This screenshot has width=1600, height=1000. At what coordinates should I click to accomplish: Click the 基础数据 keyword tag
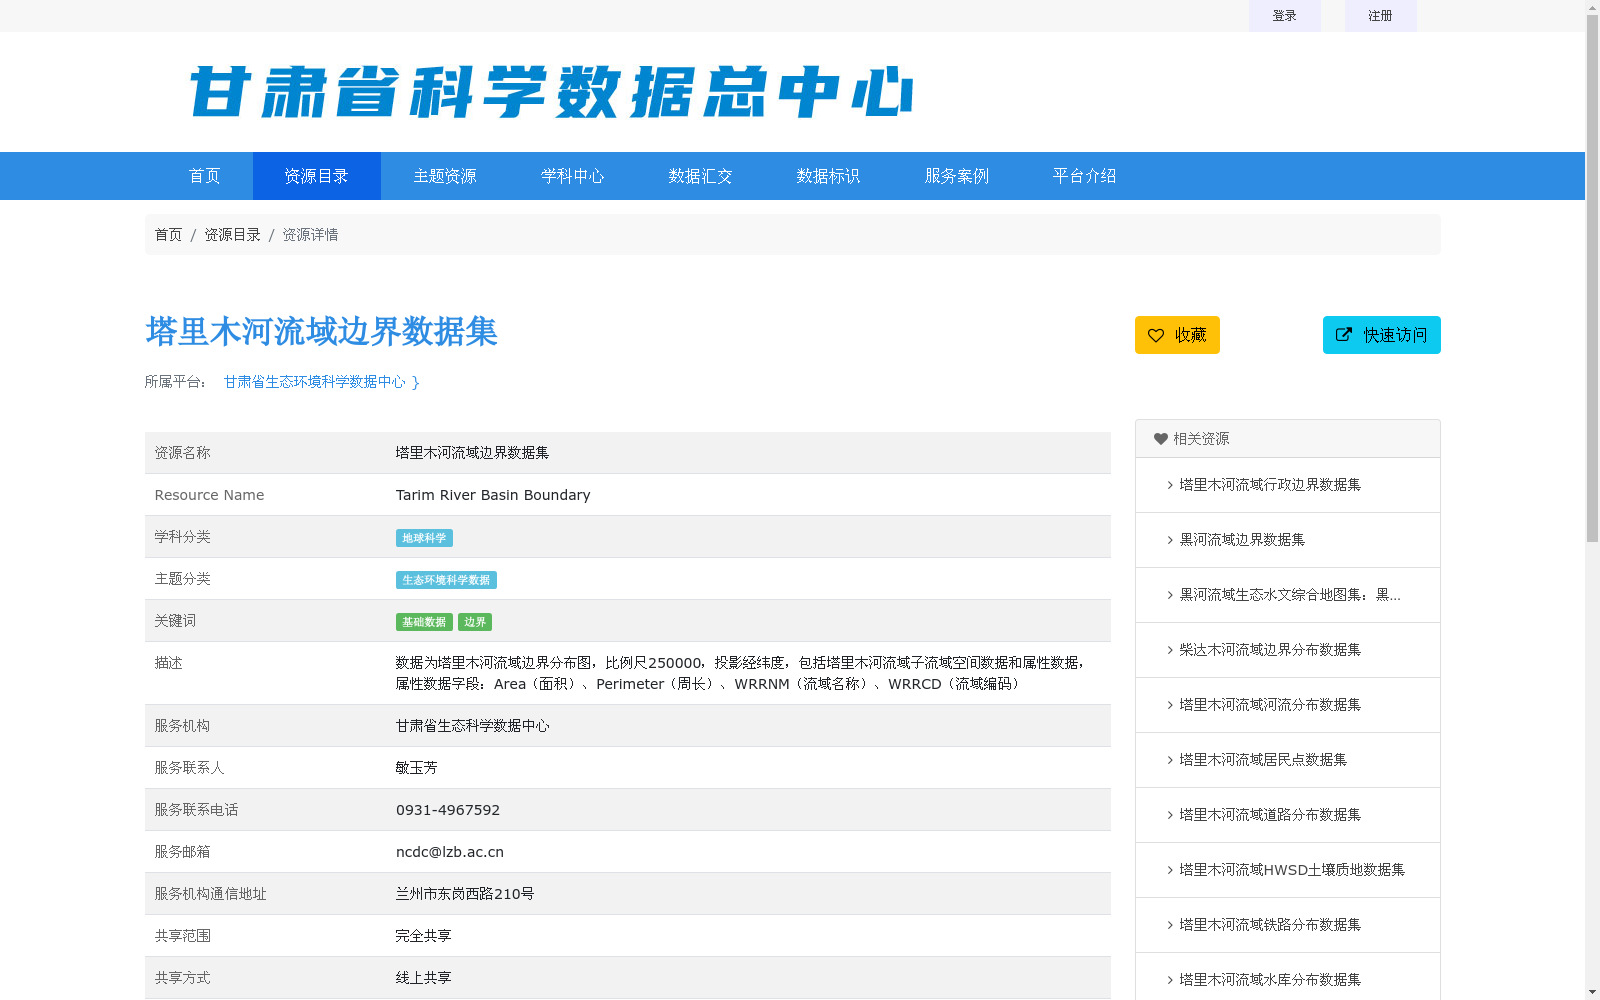point(424,622)
